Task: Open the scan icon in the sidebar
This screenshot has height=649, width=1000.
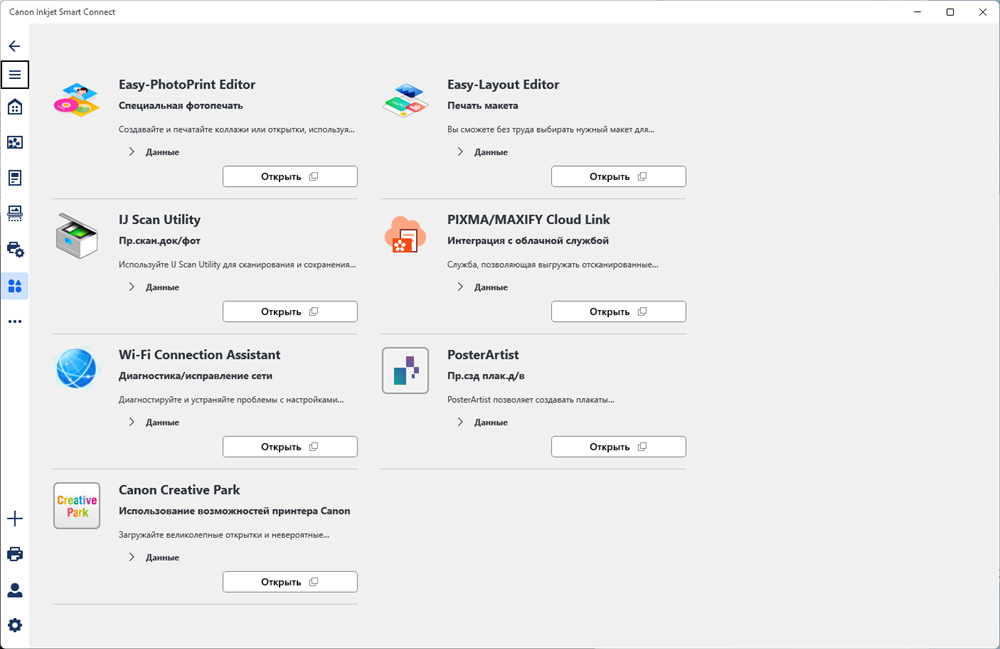Action: (x=15, y=214)
